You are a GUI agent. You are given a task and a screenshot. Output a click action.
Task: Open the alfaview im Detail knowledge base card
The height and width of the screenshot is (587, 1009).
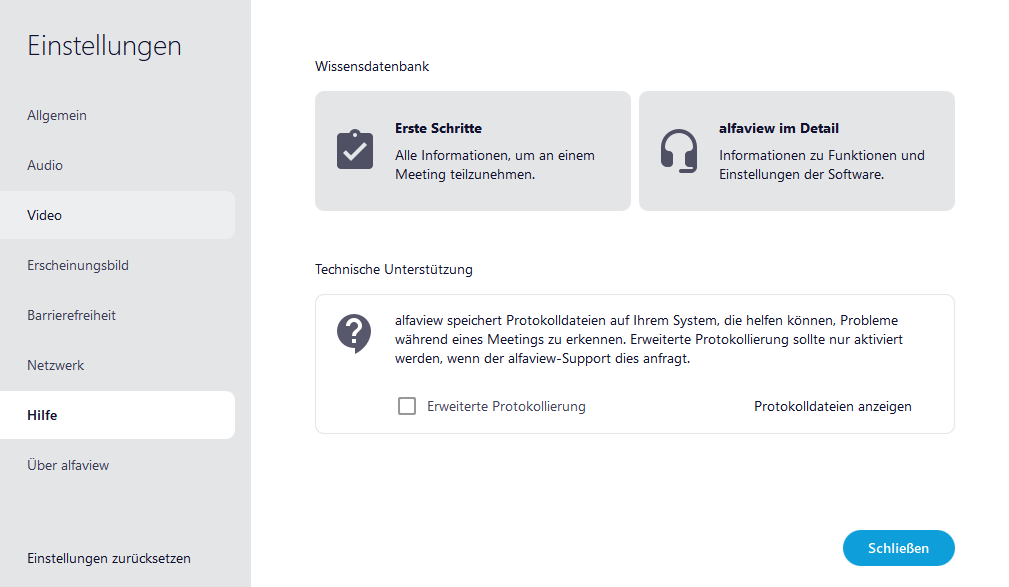click(x=796, y=150)
